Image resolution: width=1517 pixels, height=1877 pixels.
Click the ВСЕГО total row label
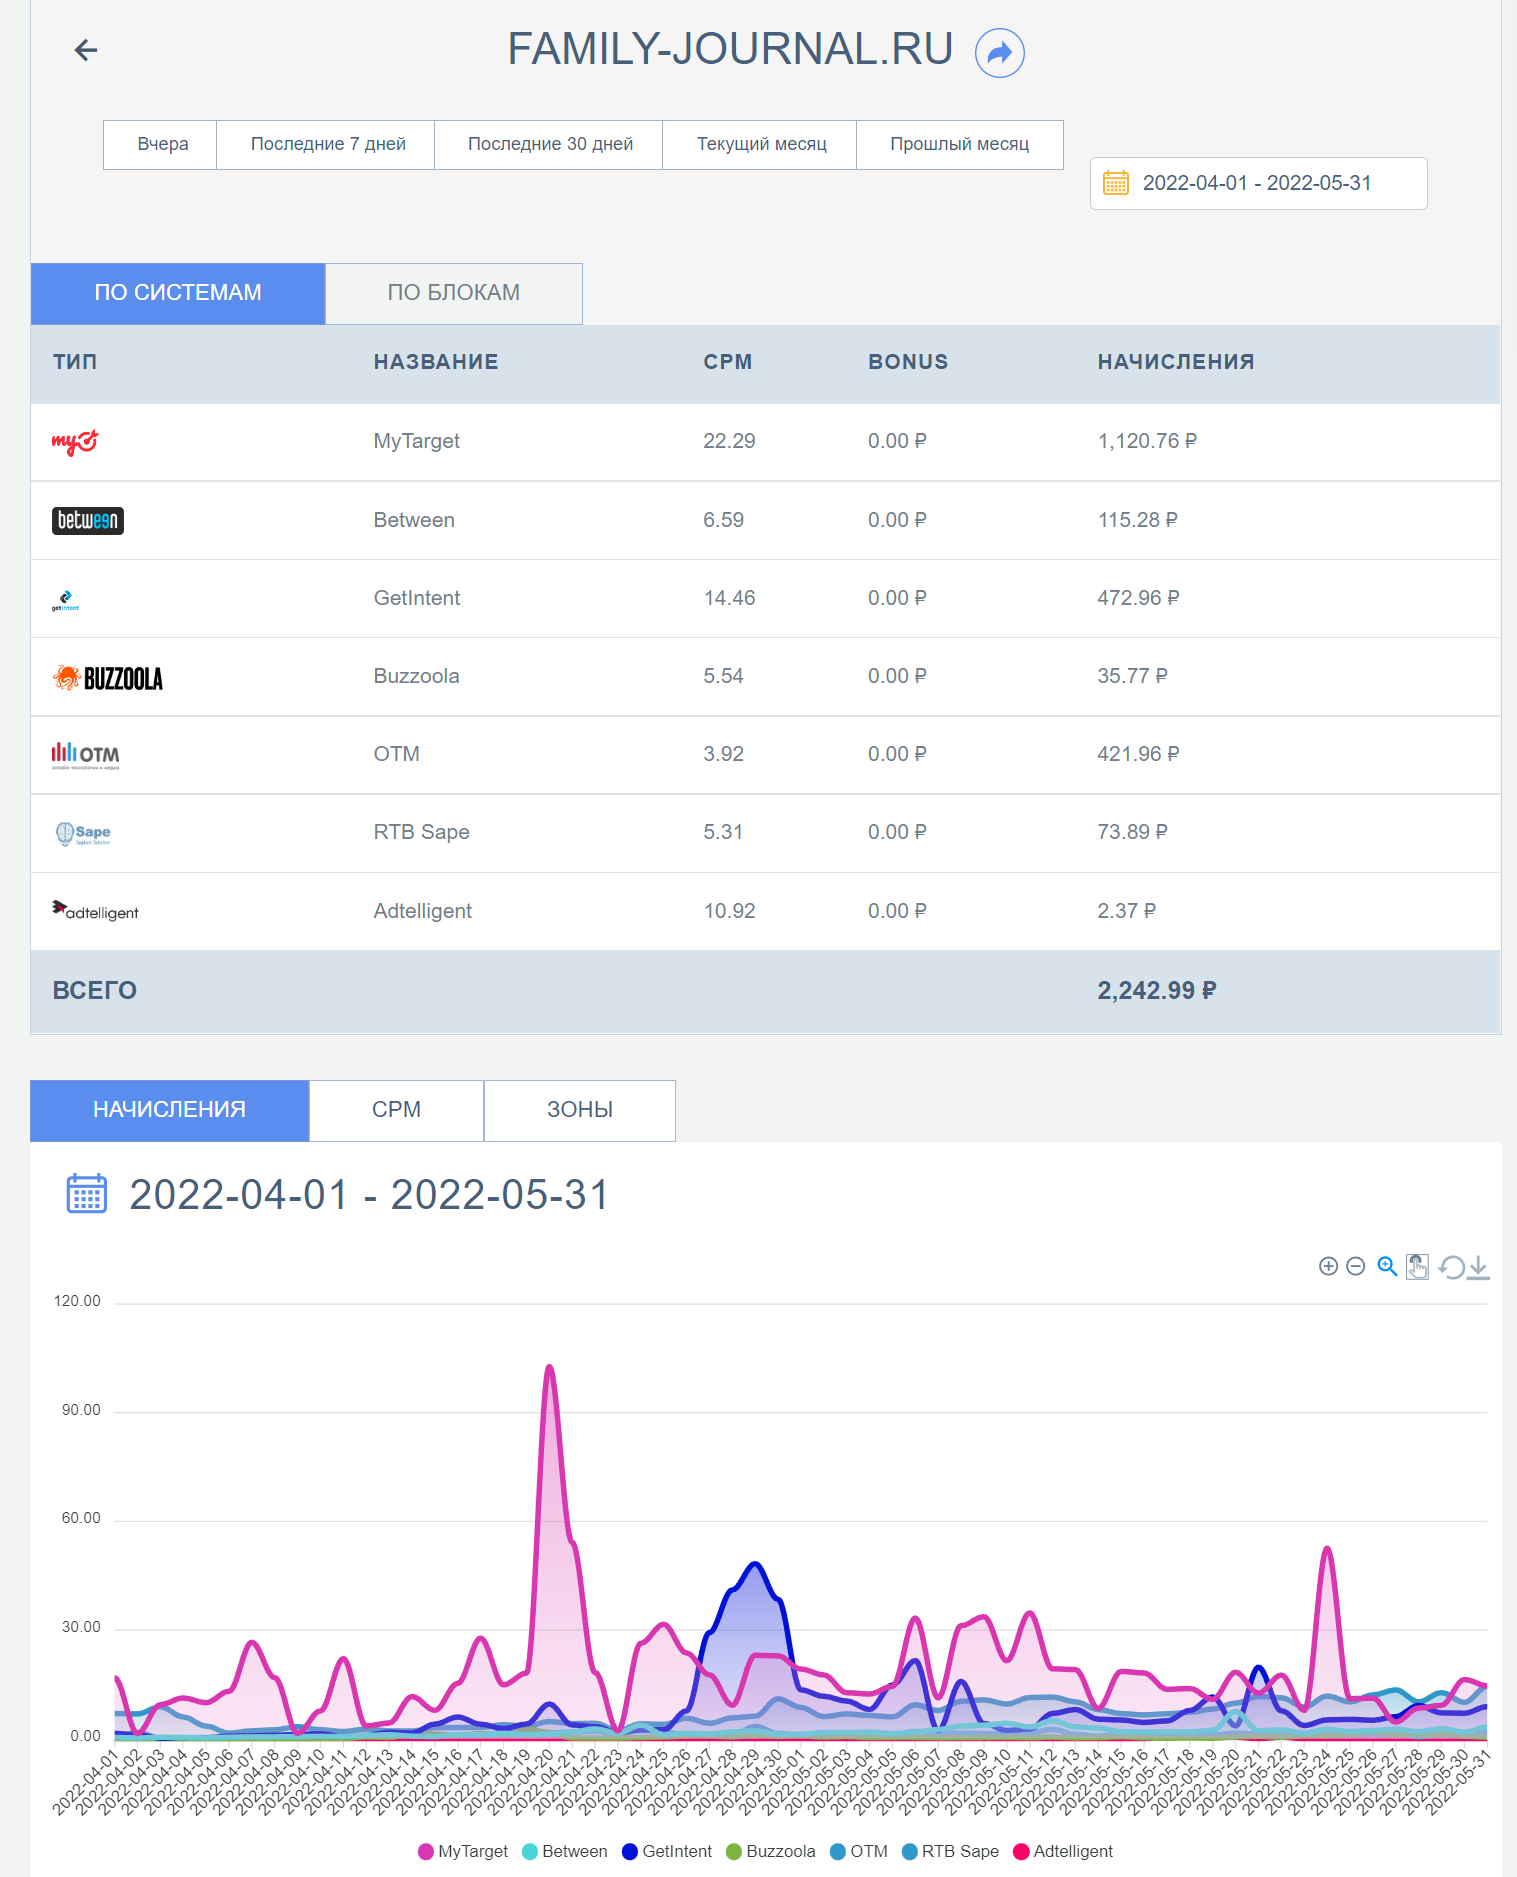[95, 991]
